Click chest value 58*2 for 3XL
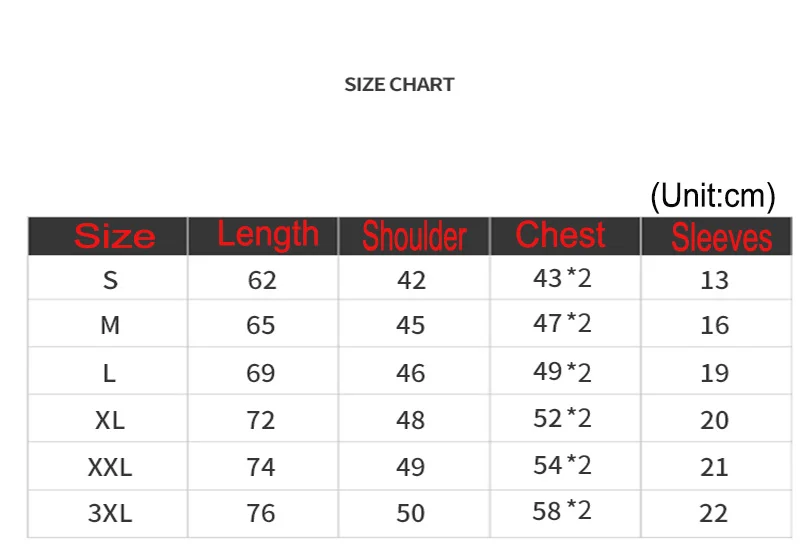Screen dimensions: 800x558 pyautogui.click(x=562, y=511)
